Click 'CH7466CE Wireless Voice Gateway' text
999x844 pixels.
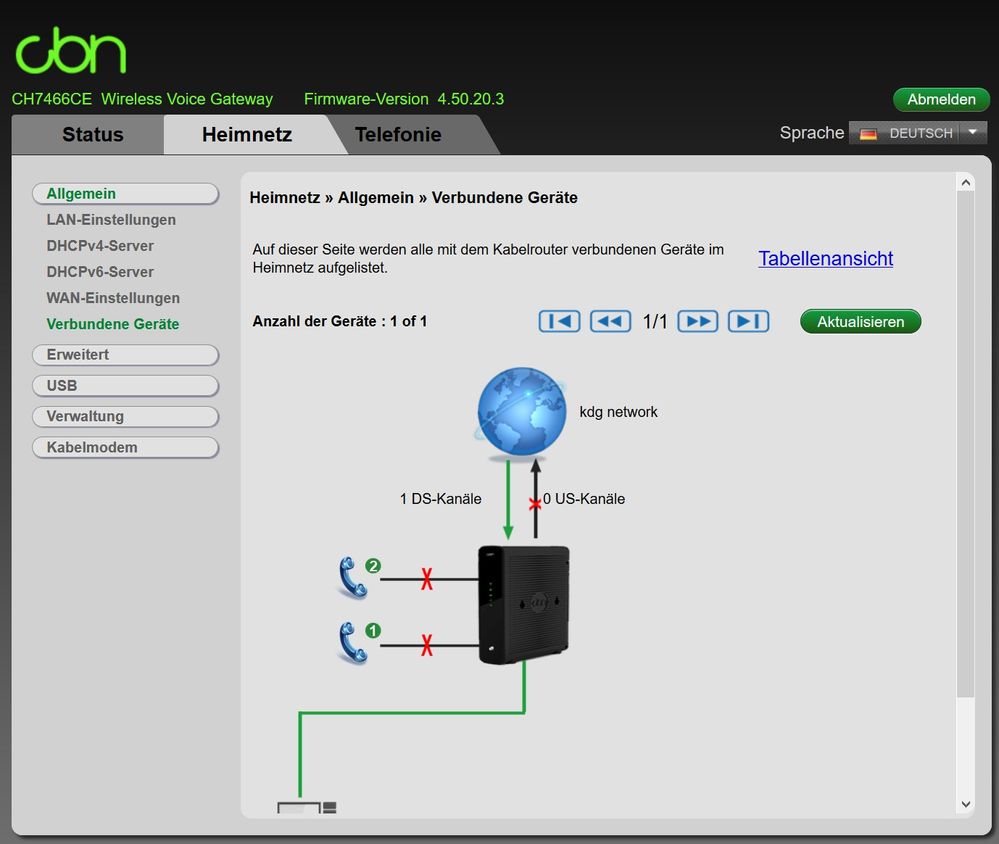(142, 99)
